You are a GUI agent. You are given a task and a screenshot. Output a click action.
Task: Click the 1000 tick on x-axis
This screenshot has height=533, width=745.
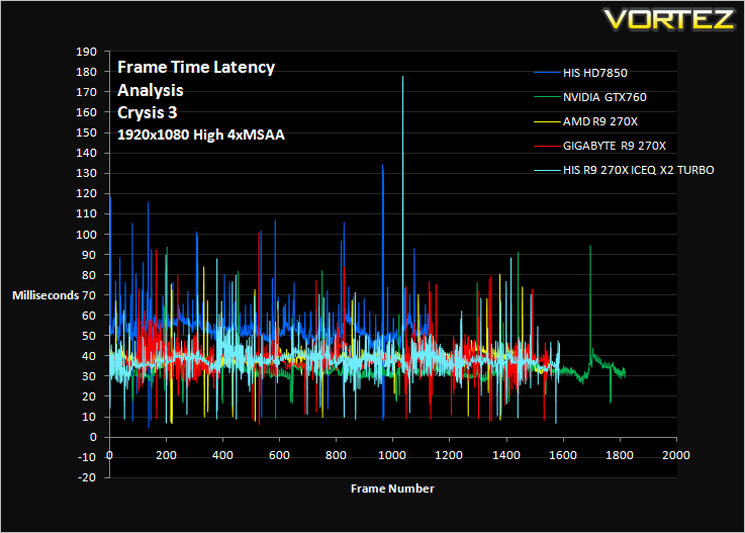[x=392, y=455]
